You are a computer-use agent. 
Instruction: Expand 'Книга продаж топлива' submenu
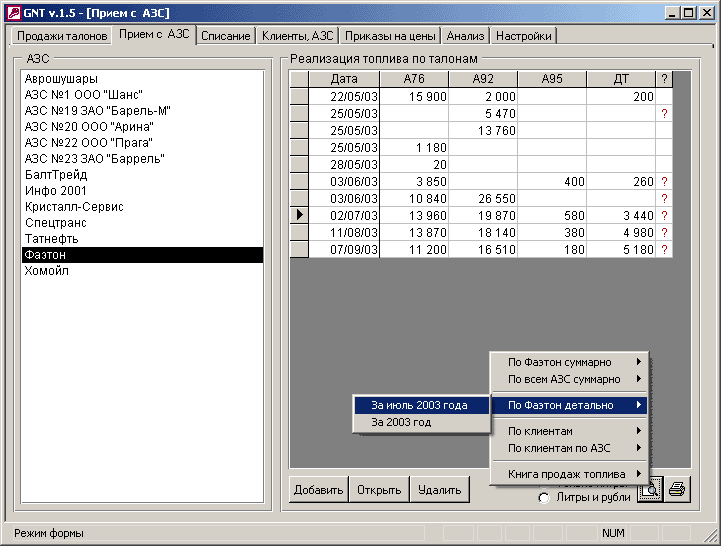[x=569, y=474]
